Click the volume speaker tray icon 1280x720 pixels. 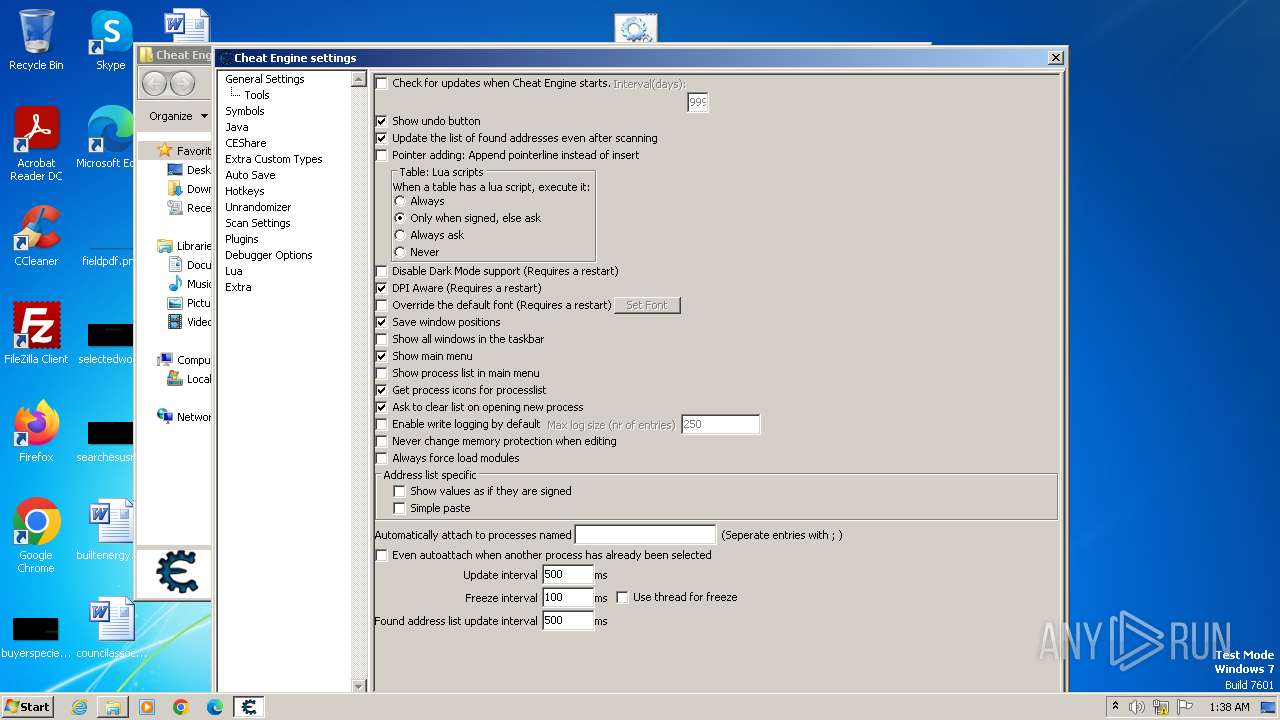pos(1136,707)
